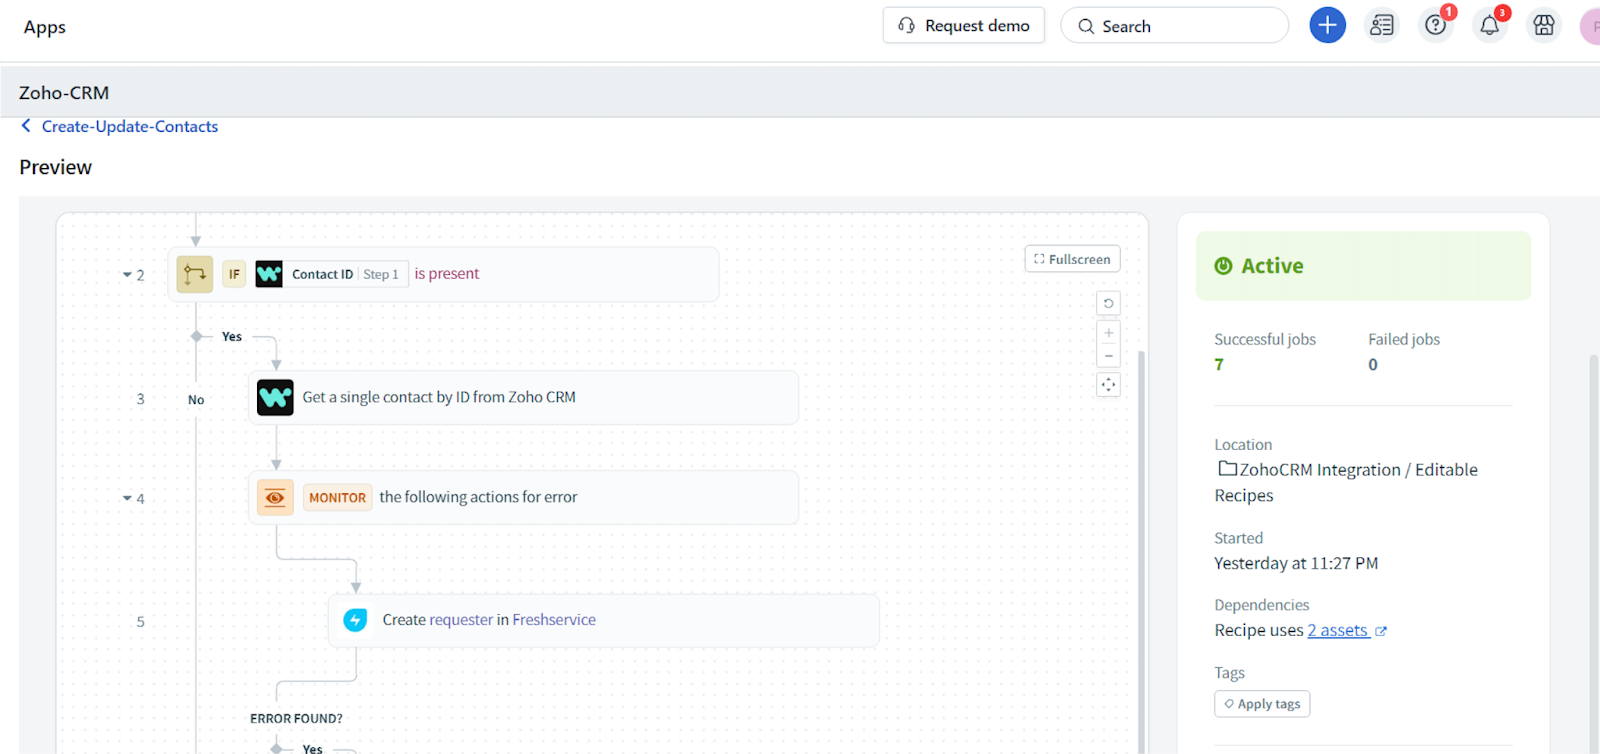Click the Freshservice lightning icon on step 5
Image resolution: width=1600 pixels, height=754 pixels.
[355, 620]
